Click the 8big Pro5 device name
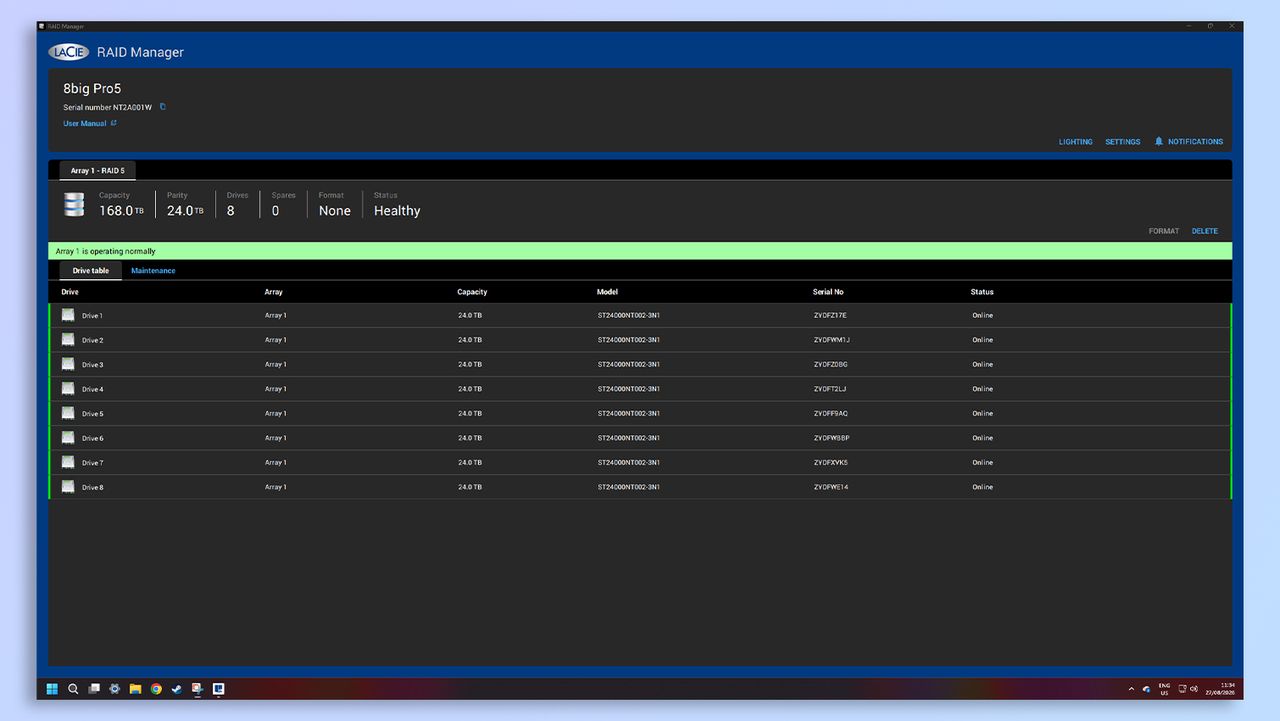The width and height of the screenshot is (1280, 721). click(92, 89)
